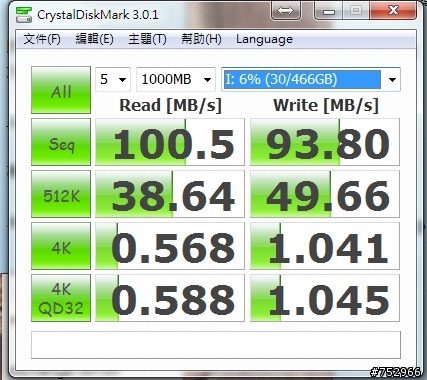Click the CrystalDiskMark title bar icon
This screenshot has width=427, height=380.
24,15
